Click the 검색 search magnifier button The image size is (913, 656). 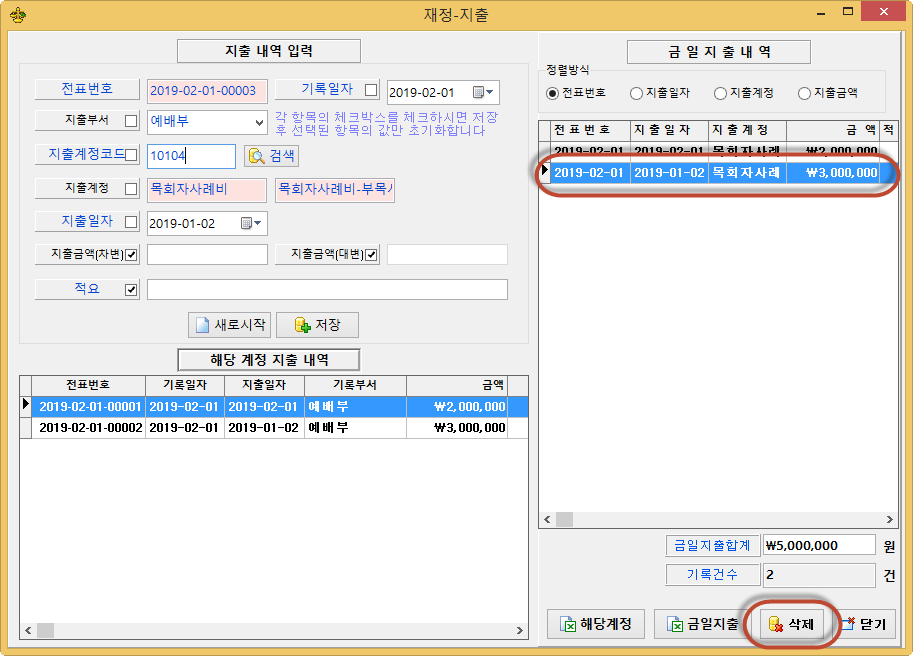(x=271, y=156)
